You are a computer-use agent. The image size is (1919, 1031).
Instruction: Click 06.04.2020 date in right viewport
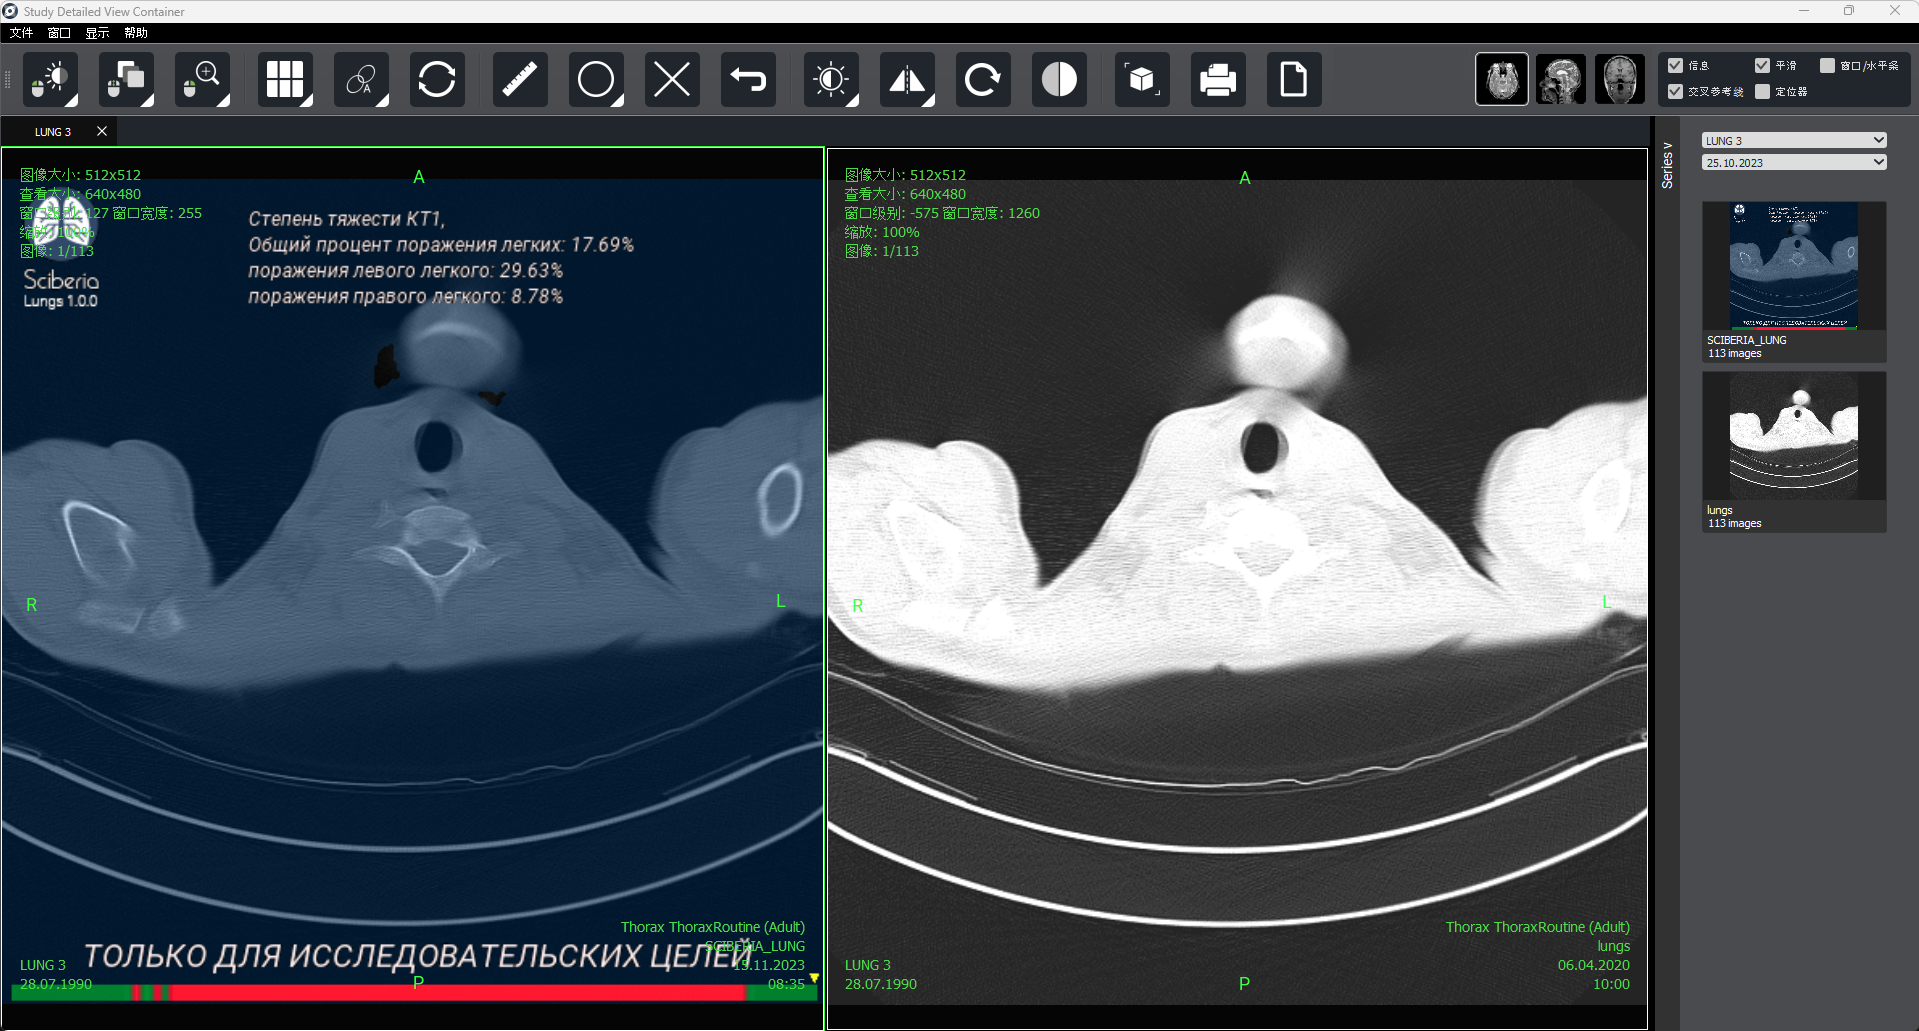tap(1593, 965)
